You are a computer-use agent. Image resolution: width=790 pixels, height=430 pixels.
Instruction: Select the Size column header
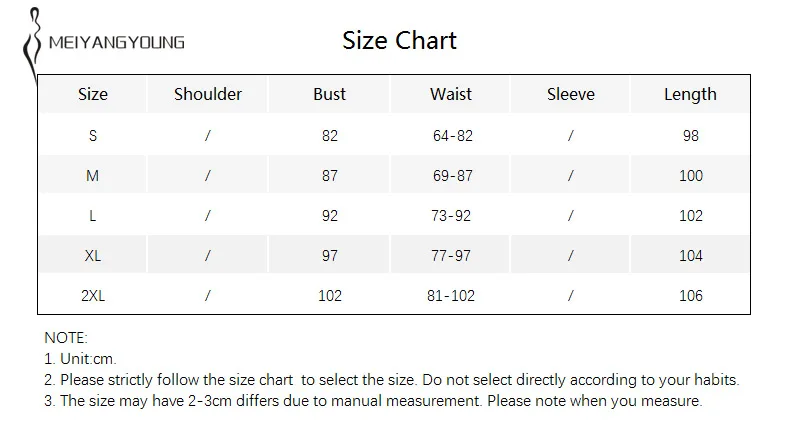click(x=93, y=94)
